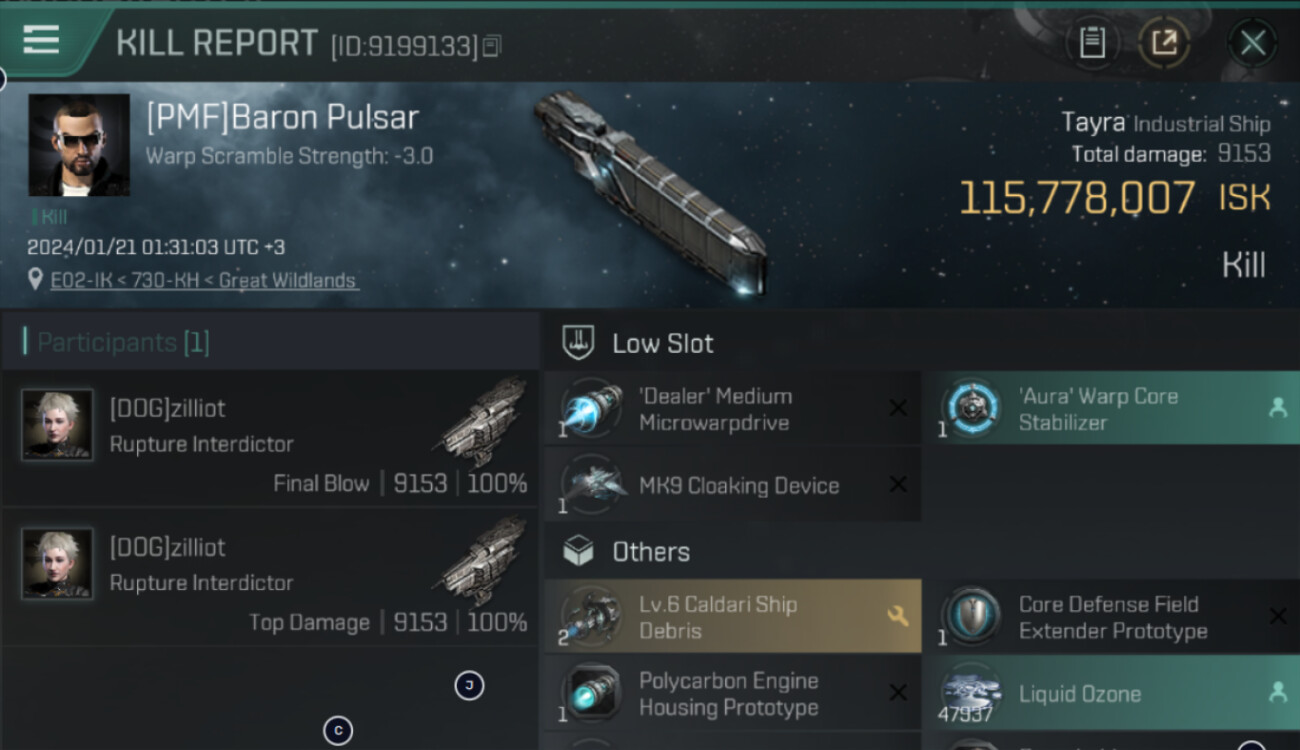This screenshot has width=1300, height=750.
Task: Open the hamburger main menu
Action: (41, 40)
